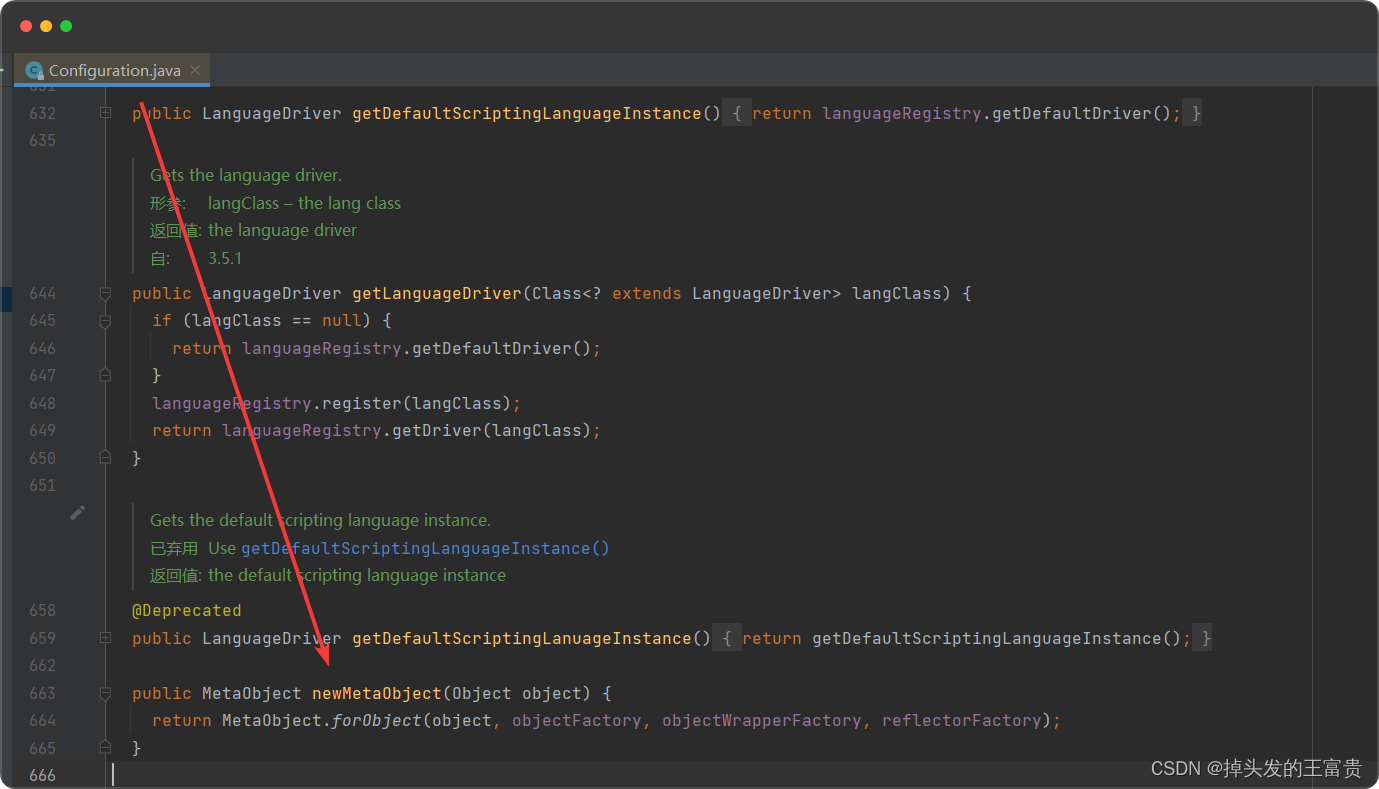
Task: Click the folded closing brace placeholder on line 659
Action: pos(1202,638)
